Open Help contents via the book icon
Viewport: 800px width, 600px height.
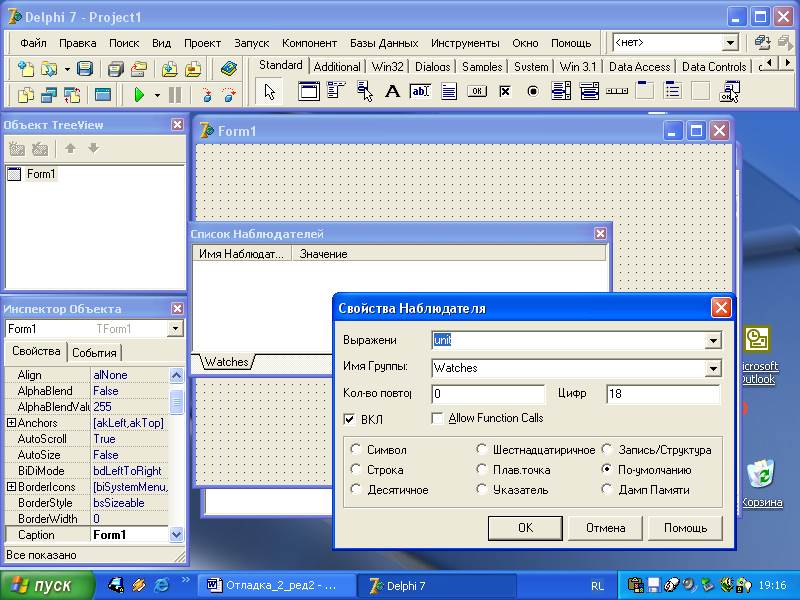tap(228, 68)
